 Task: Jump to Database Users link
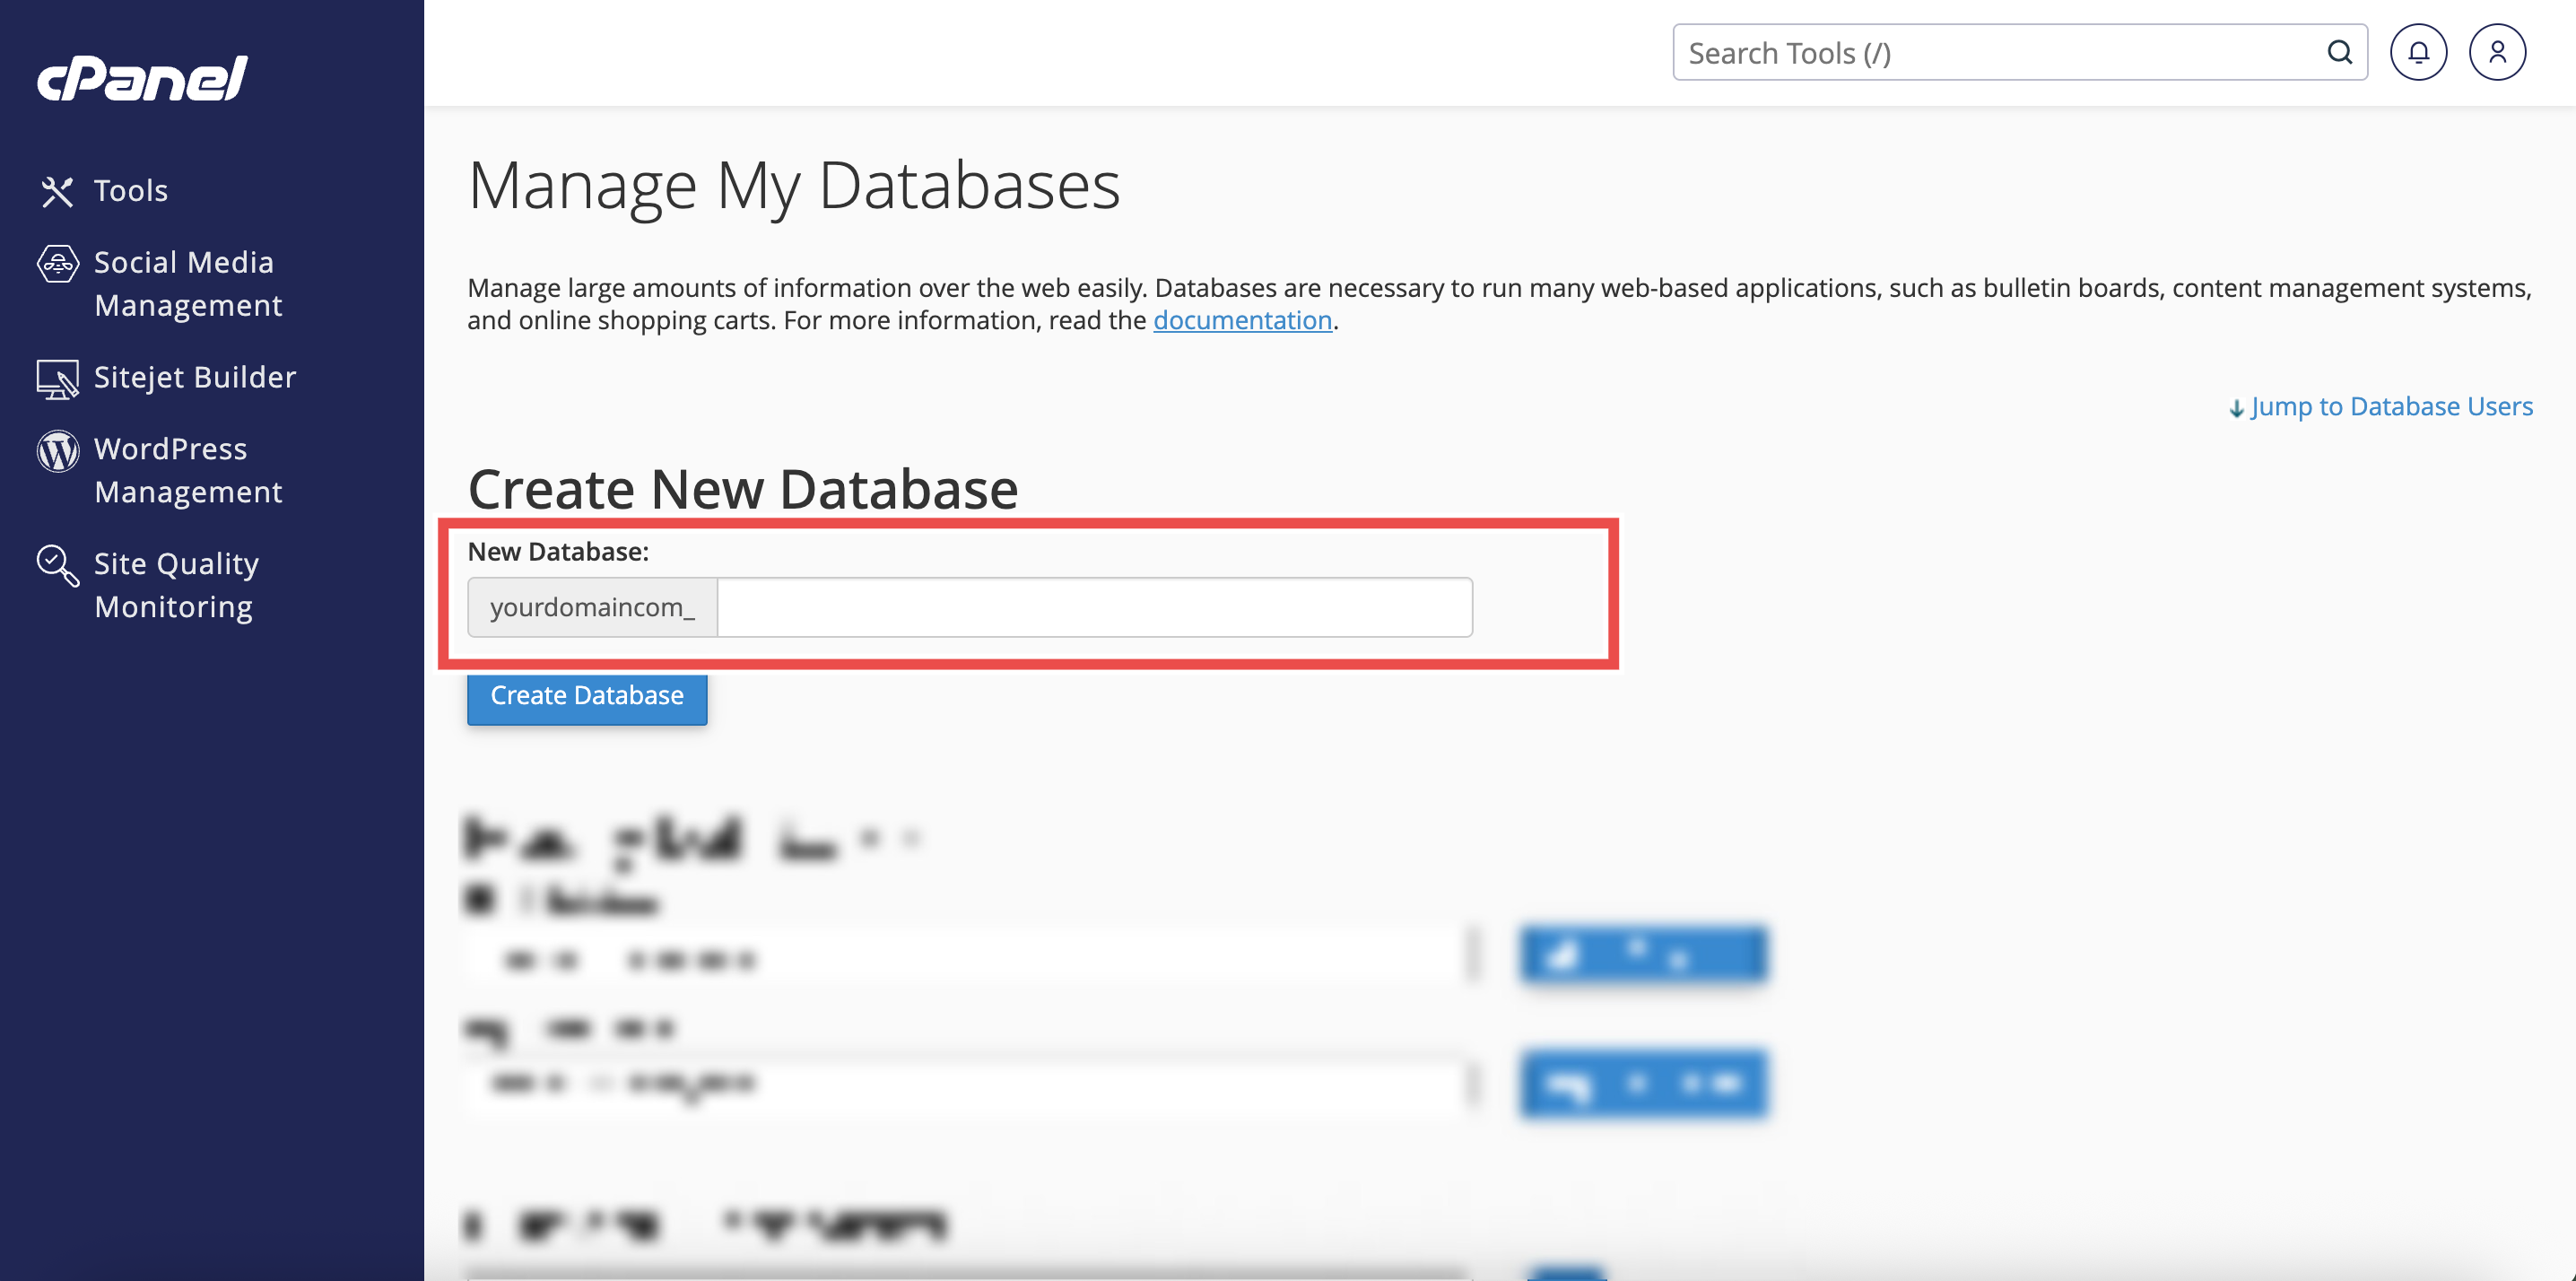coord(2381,406)
